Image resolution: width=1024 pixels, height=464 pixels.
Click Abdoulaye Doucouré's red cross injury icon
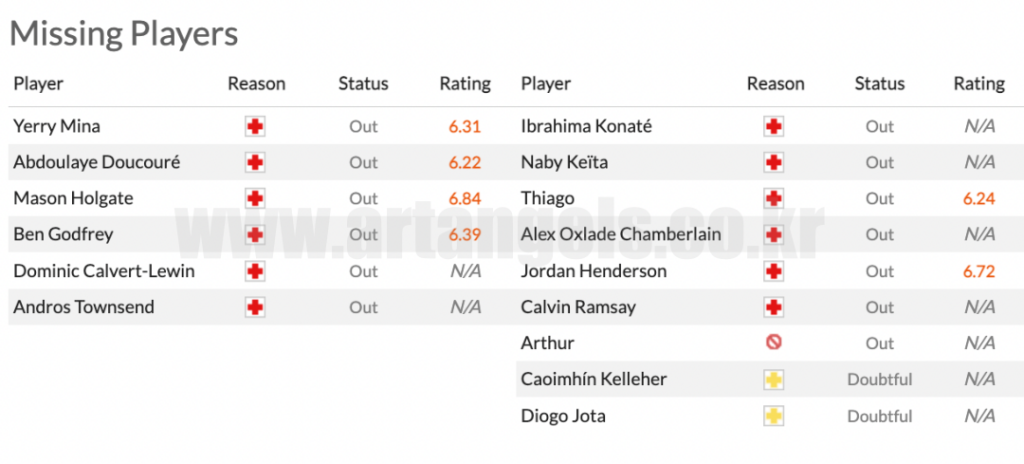pyautogui.click(x=255, y=163)
